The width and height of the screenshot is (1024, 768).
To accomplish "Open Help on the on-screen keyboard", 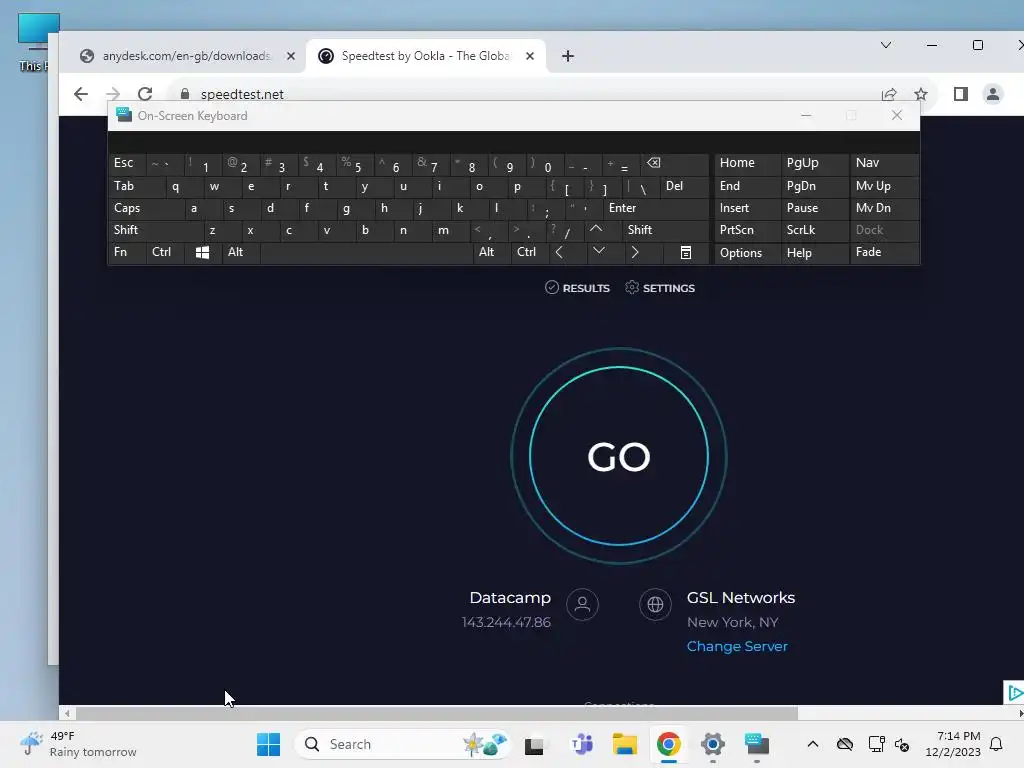I will pos(814,253).
